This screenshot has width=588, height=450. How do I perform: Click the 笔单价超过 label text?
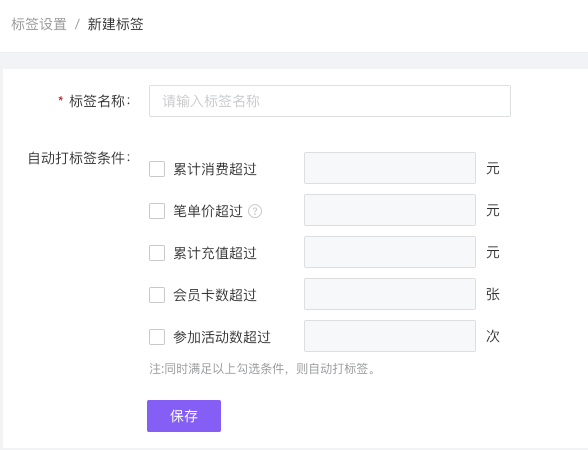(208, 211)
